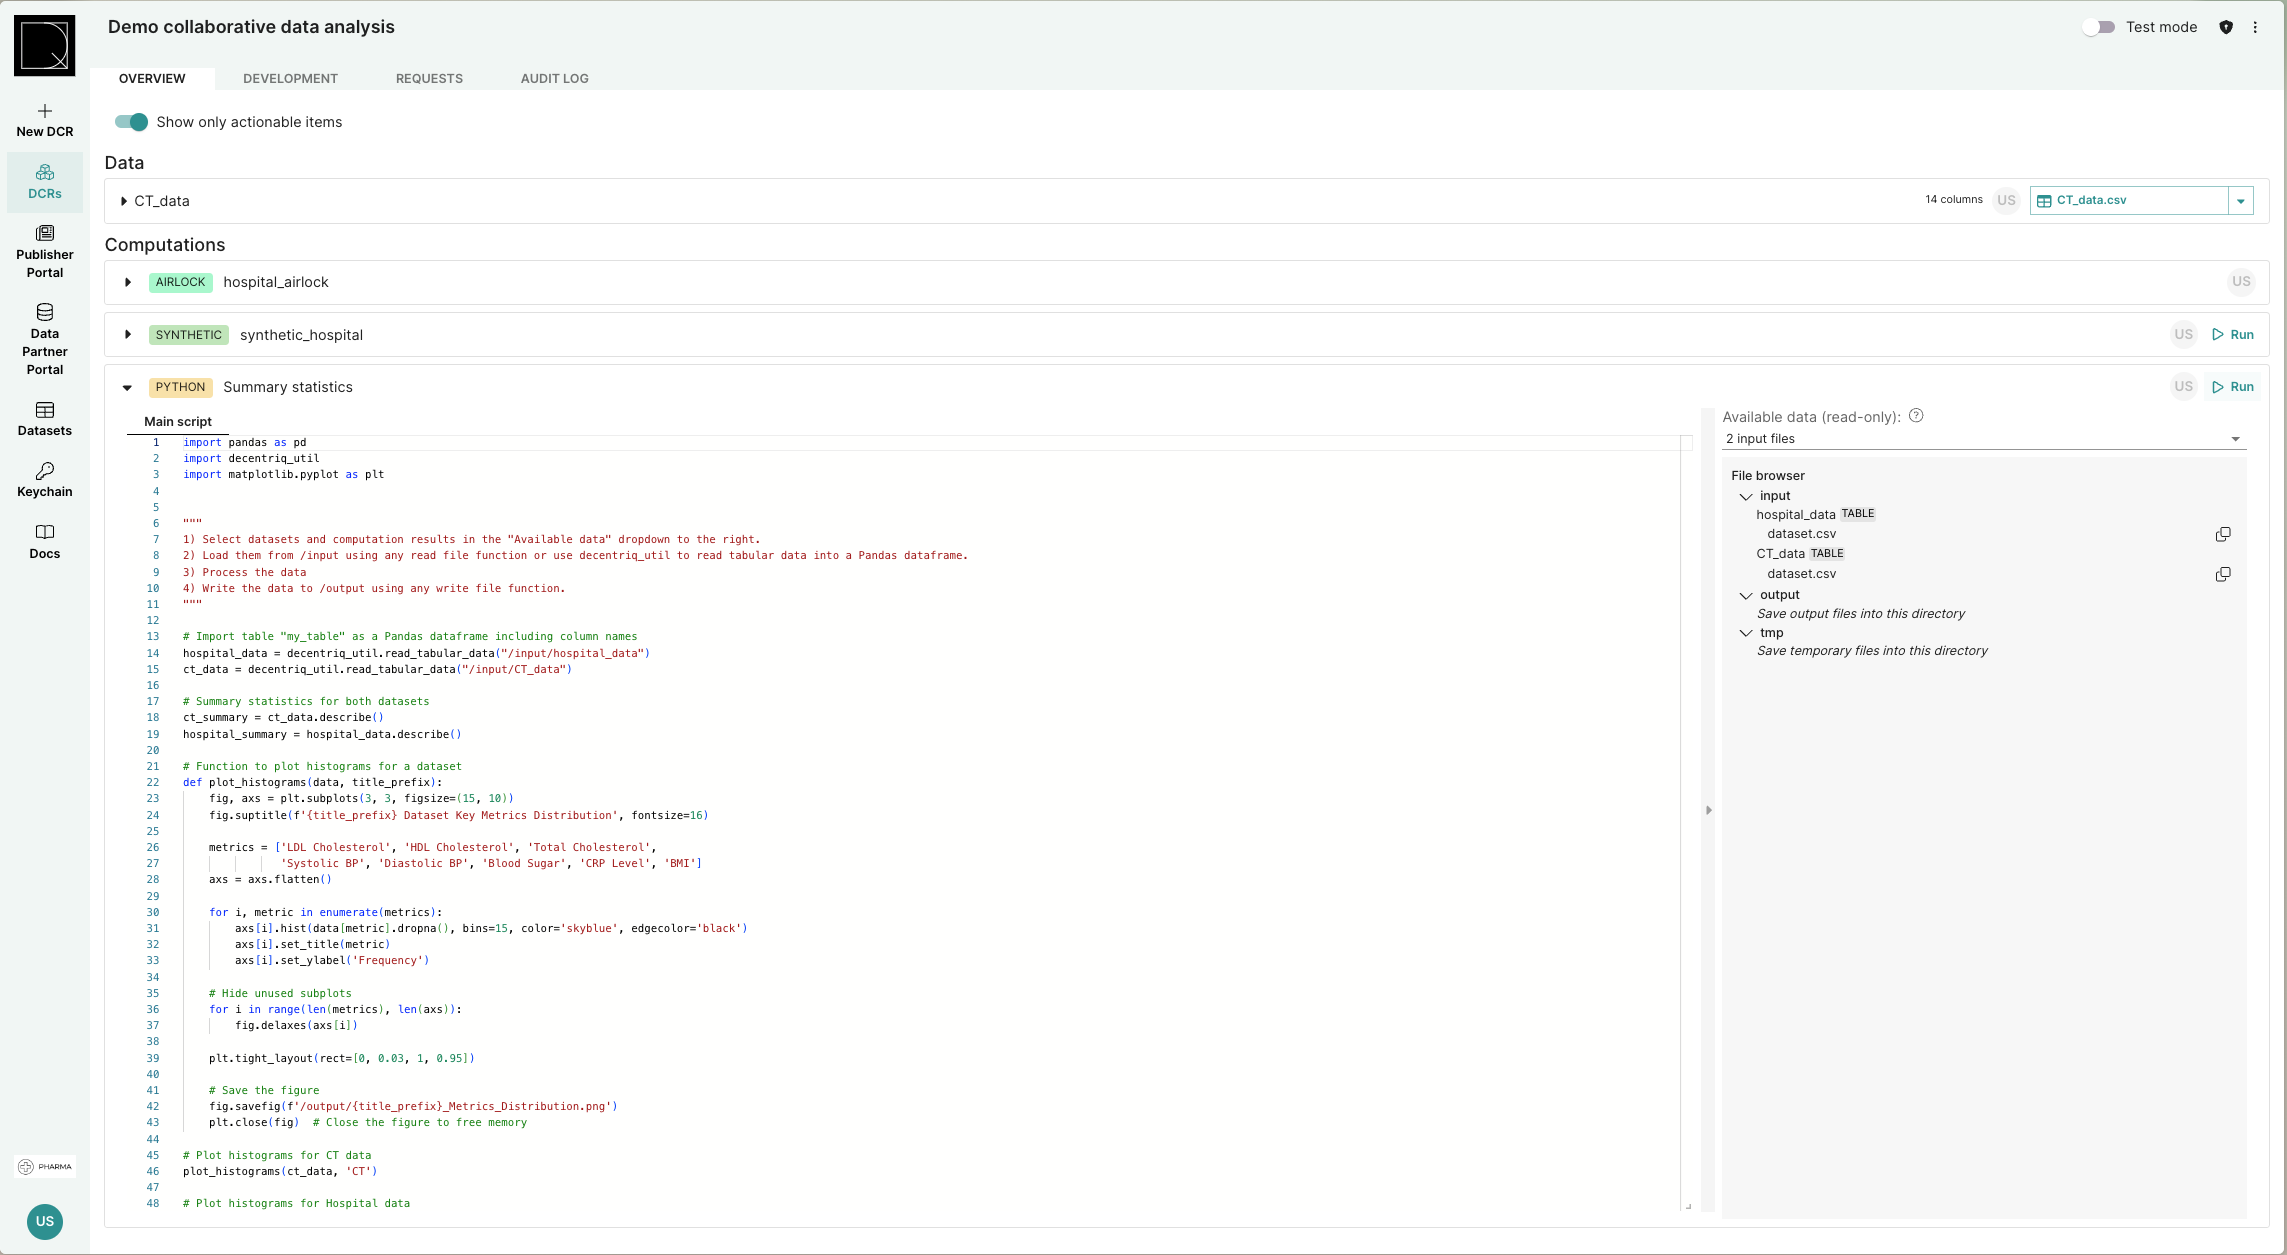
Task: Copy path of hospital_data dataset.csv
Action: pos(2223,534)
